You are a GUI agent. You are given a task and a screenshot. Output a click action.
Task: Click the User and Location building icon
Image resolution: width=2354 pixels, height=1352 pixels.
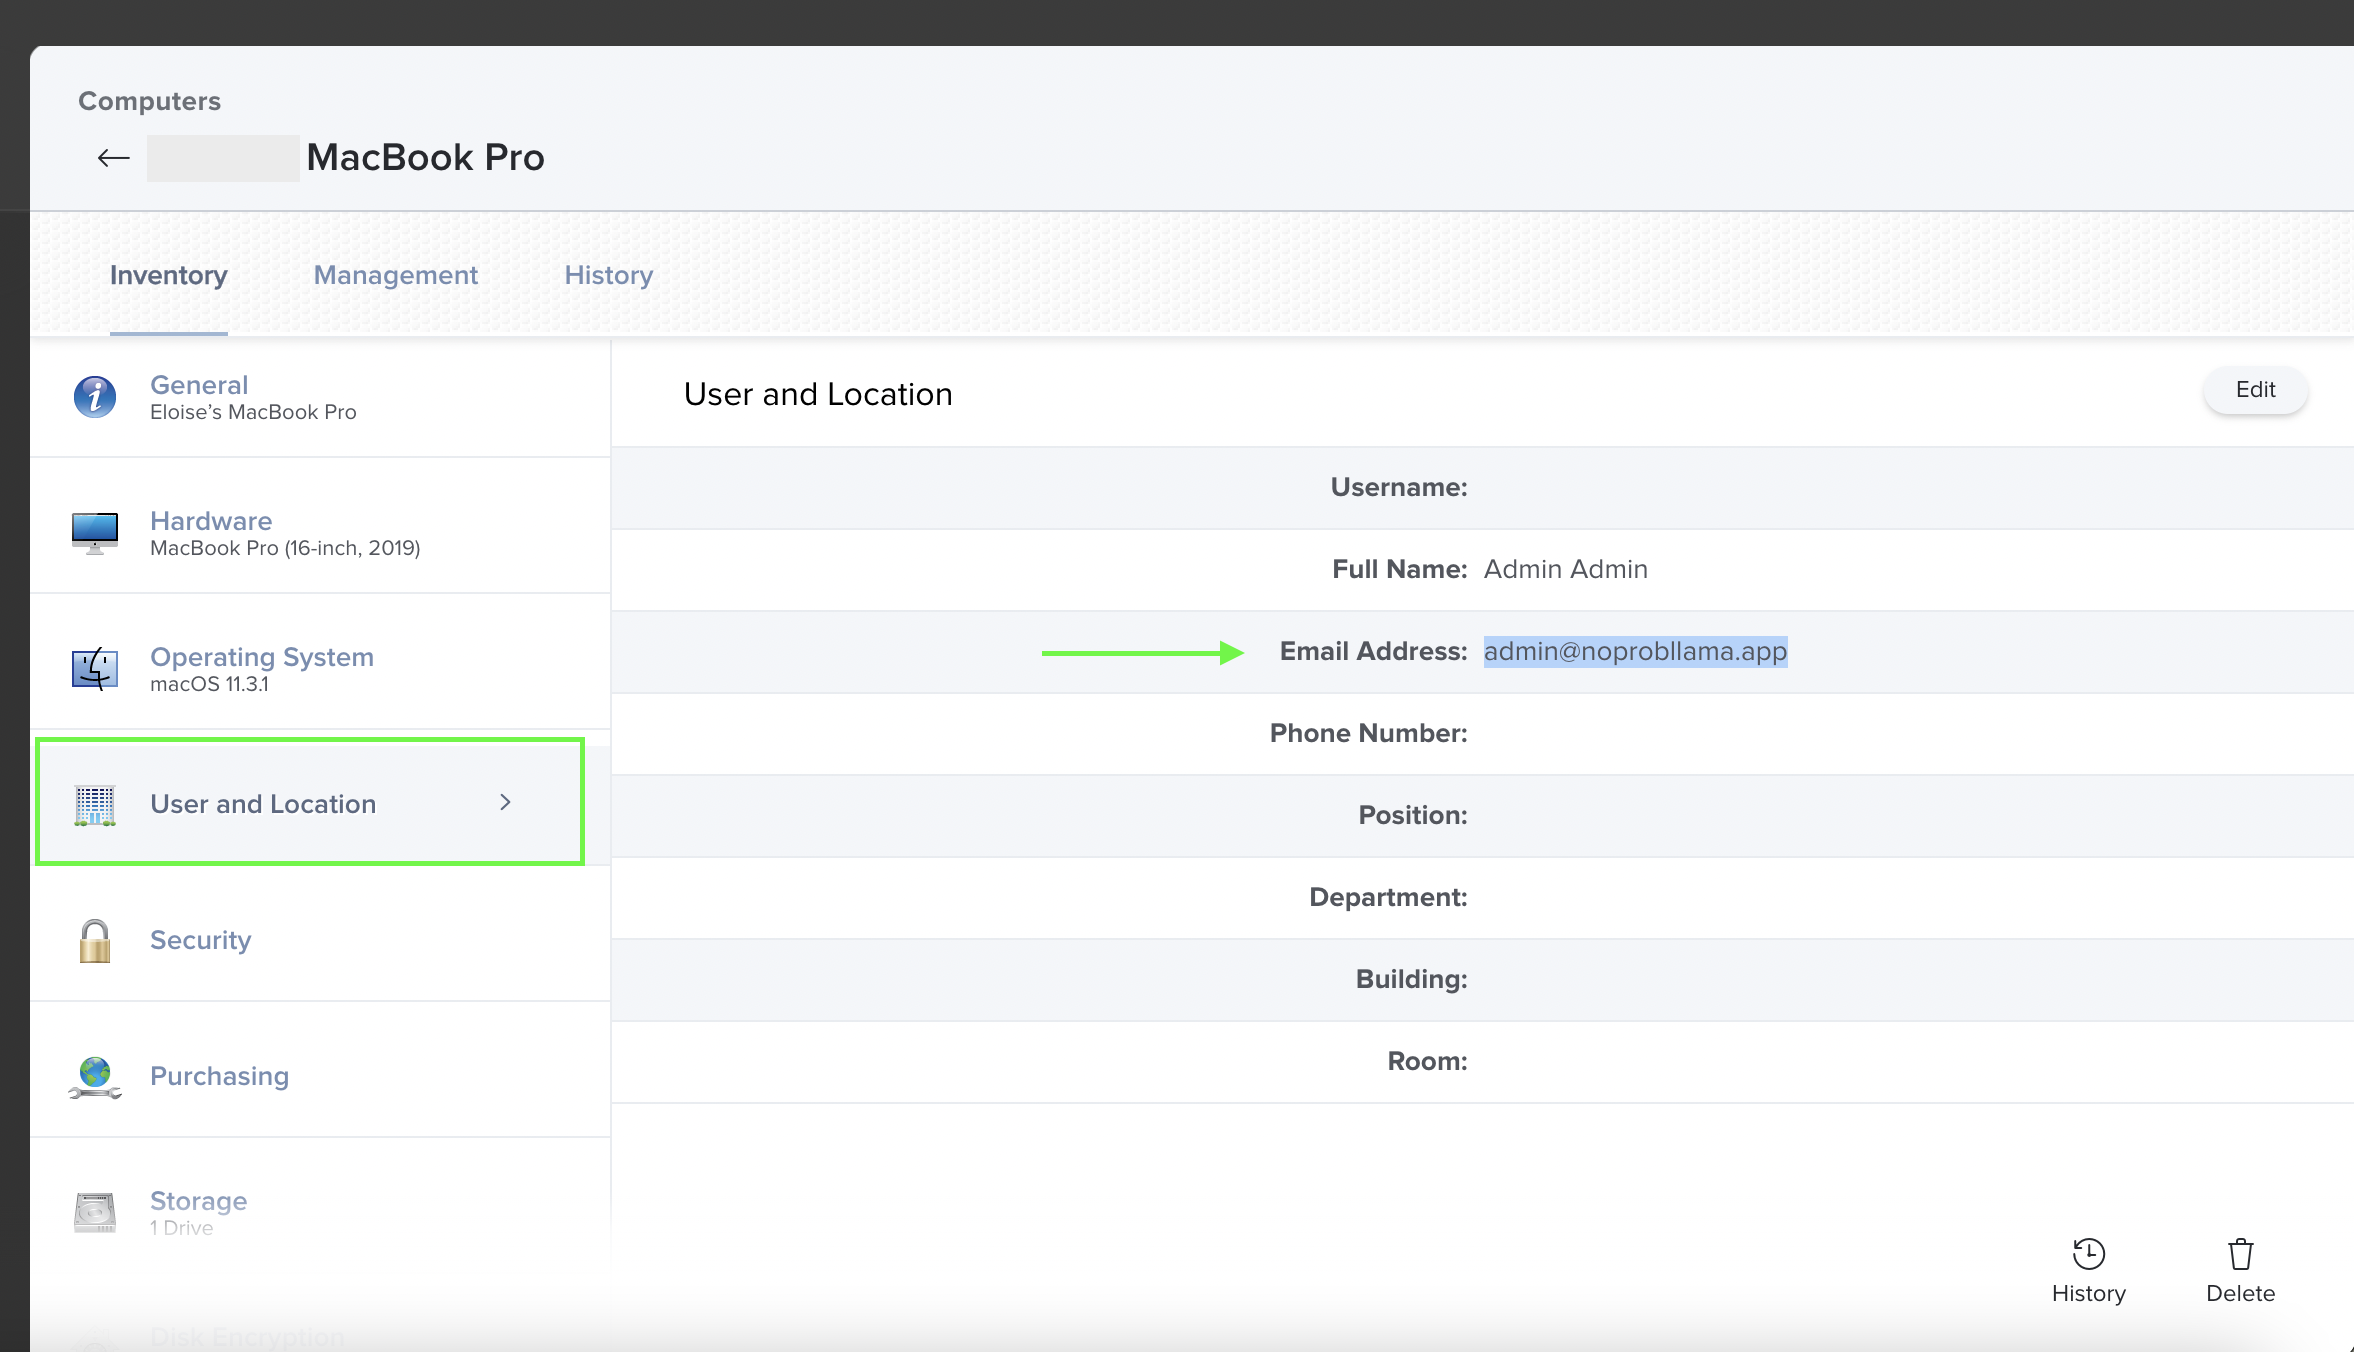coord(95,805)
